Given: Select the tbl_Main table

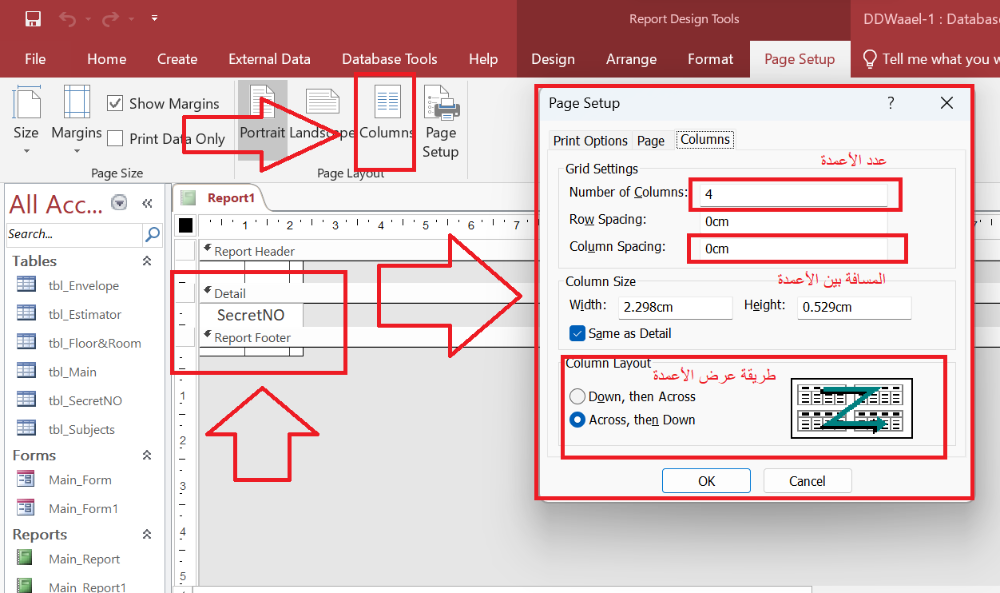Looking at the screenshot, I should tap(72, 371).
